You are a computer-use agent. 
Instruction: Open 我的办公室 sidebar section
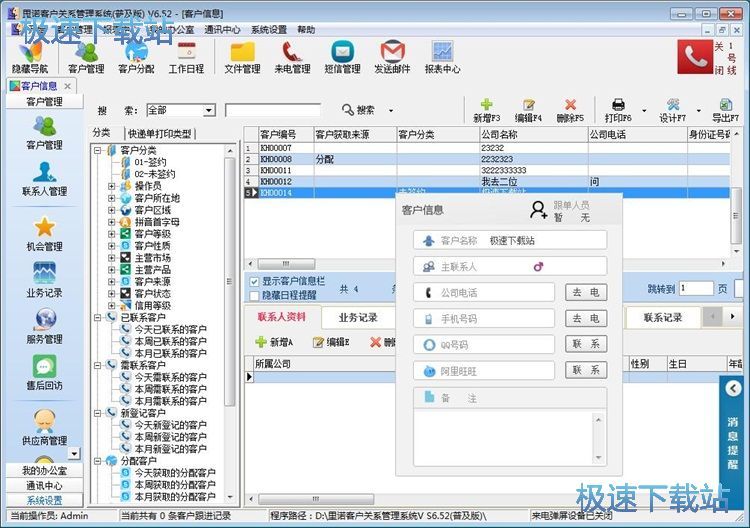pos(44,471)
